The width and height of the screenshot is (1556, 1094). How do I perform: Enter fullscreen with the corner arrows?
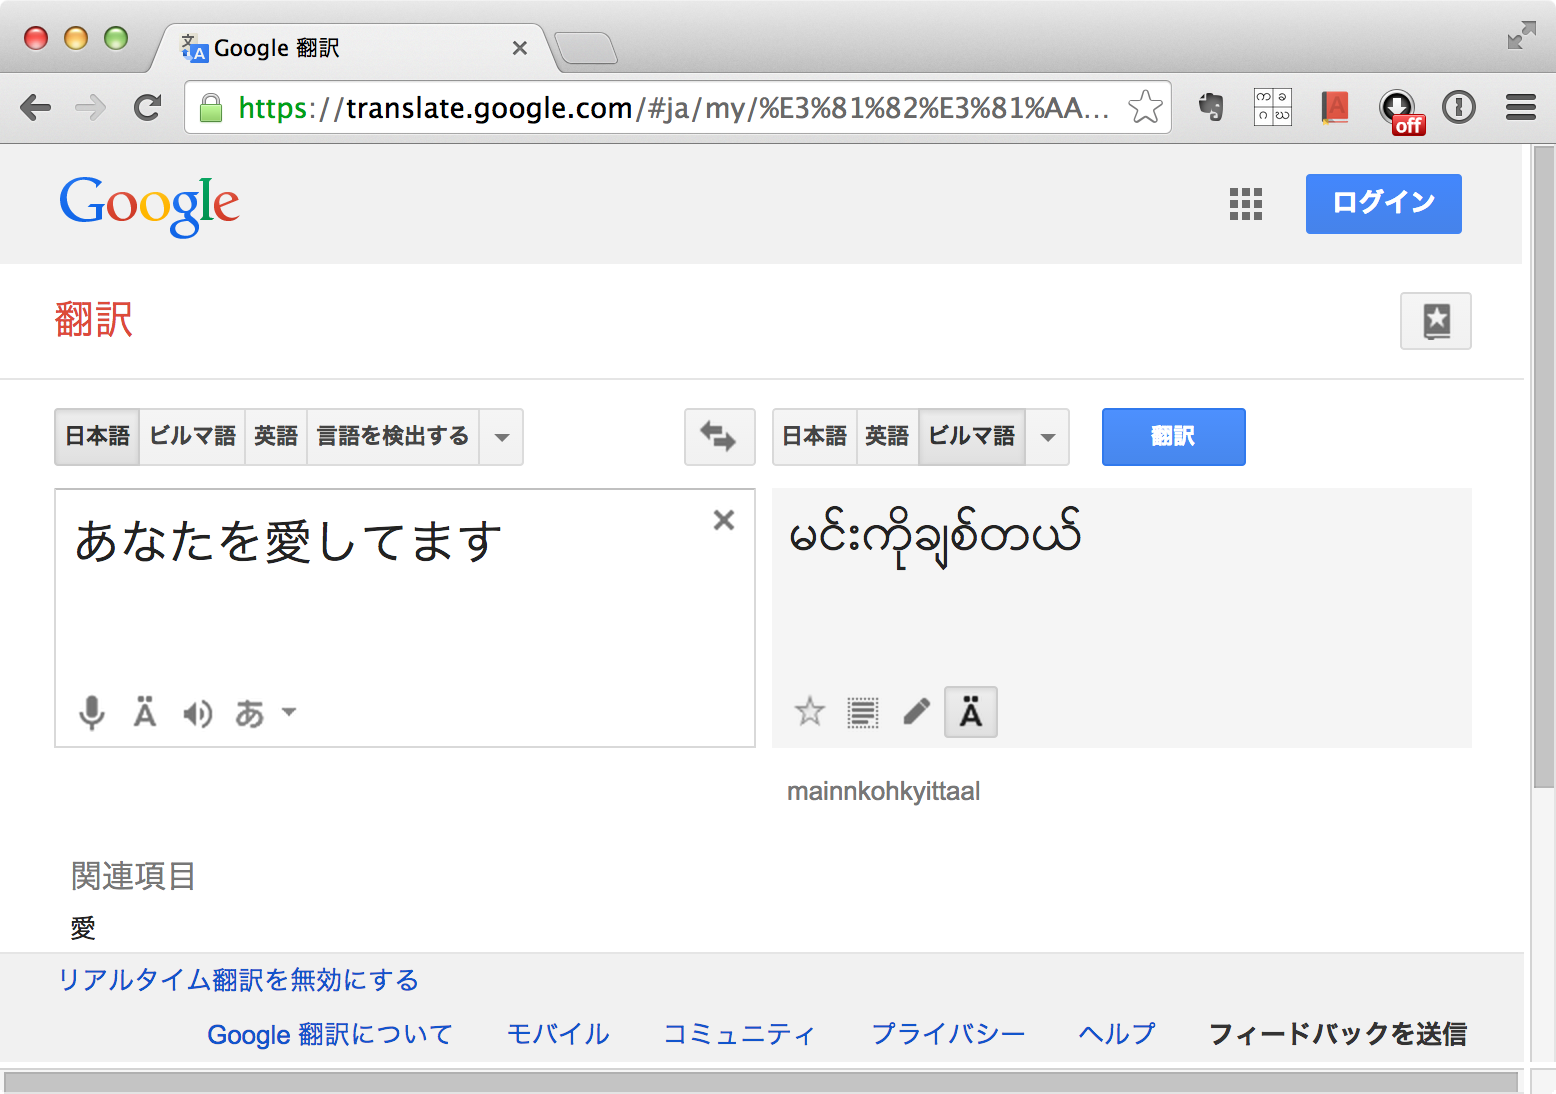[x=1521, y=36]
